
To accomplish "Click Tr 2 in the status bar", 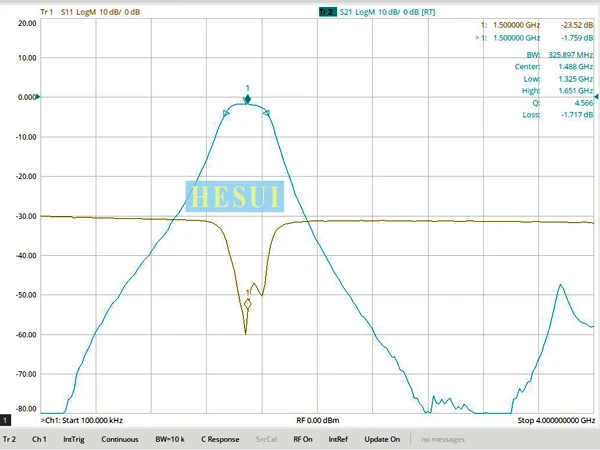I will click(x=10, y=439).
